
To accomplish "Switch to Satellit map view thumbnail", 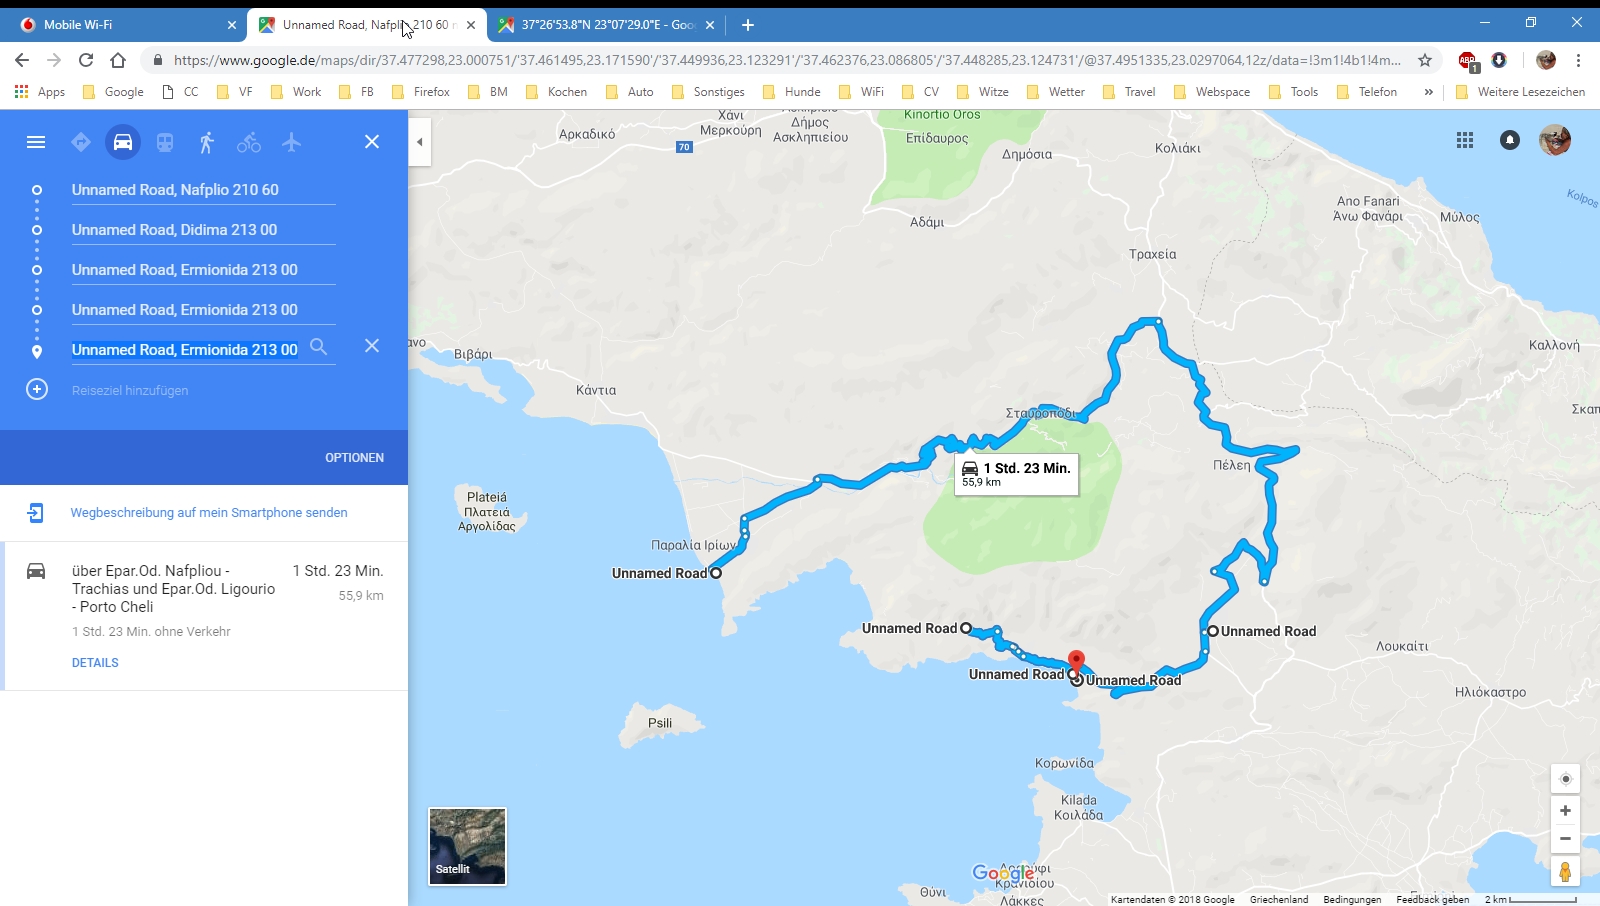I will [x=467, y=846].
